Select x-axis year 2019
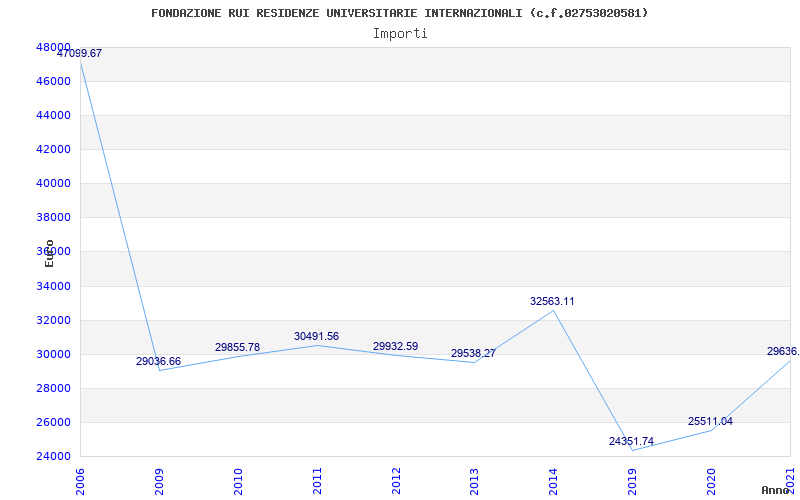 click(x=632, y=481)
